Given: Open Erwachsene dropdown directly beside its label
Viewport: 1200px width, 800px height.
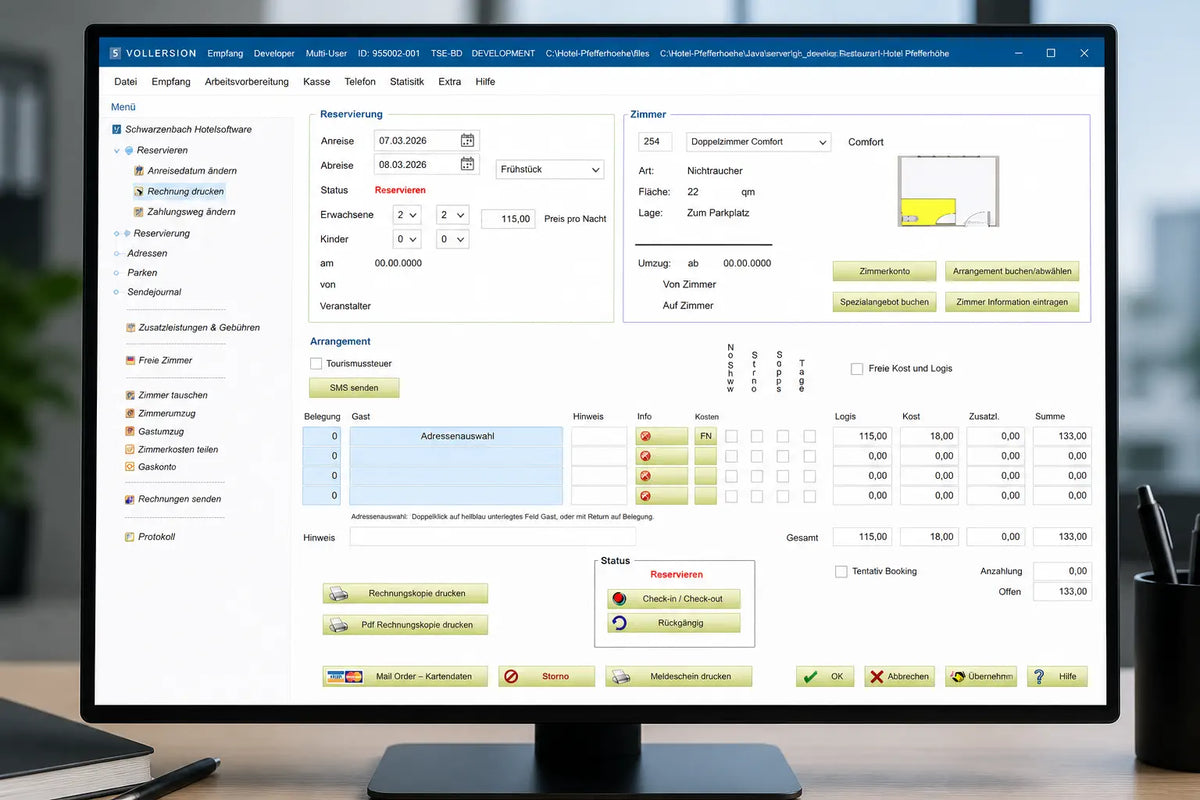Looking at the screenshot, I should (x=407, y=215).
